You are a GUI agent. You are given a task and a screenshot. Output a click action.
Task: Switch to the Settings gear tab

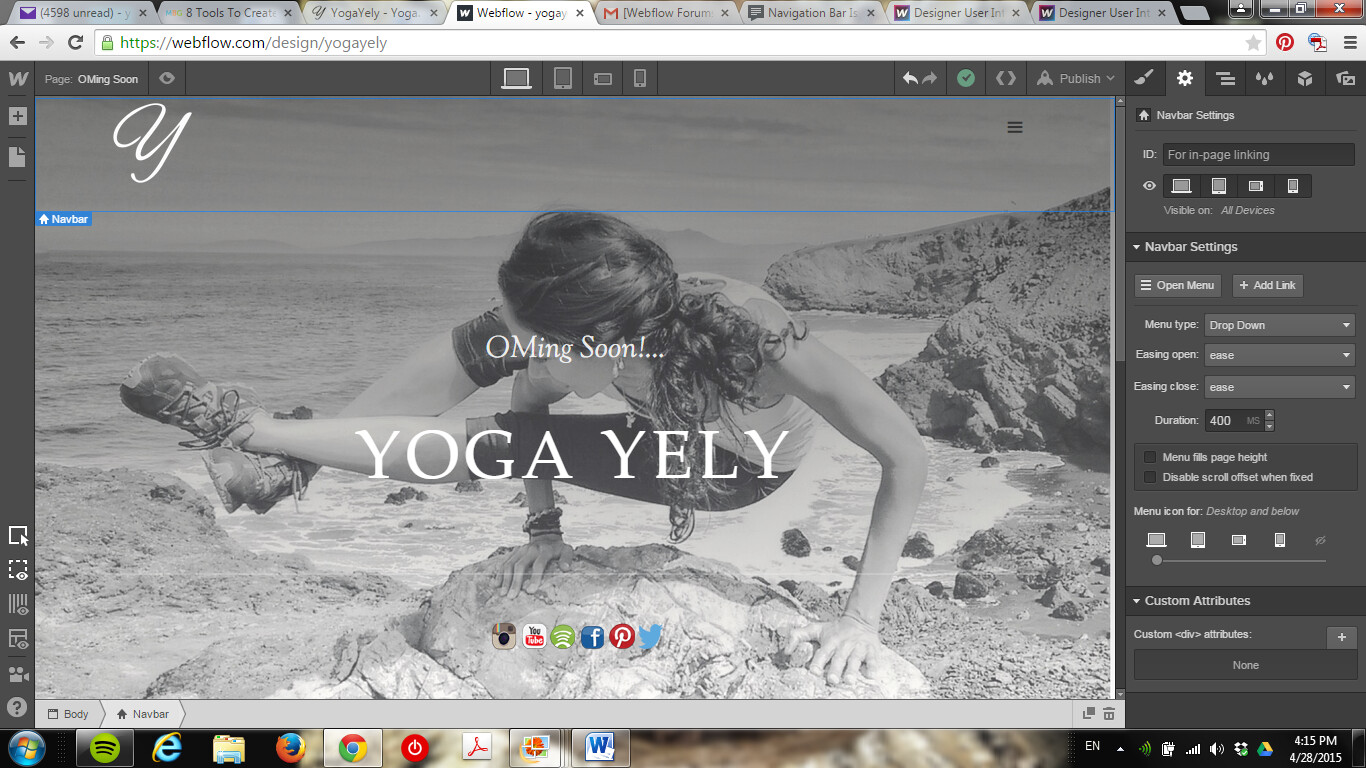pos(1185,78)
